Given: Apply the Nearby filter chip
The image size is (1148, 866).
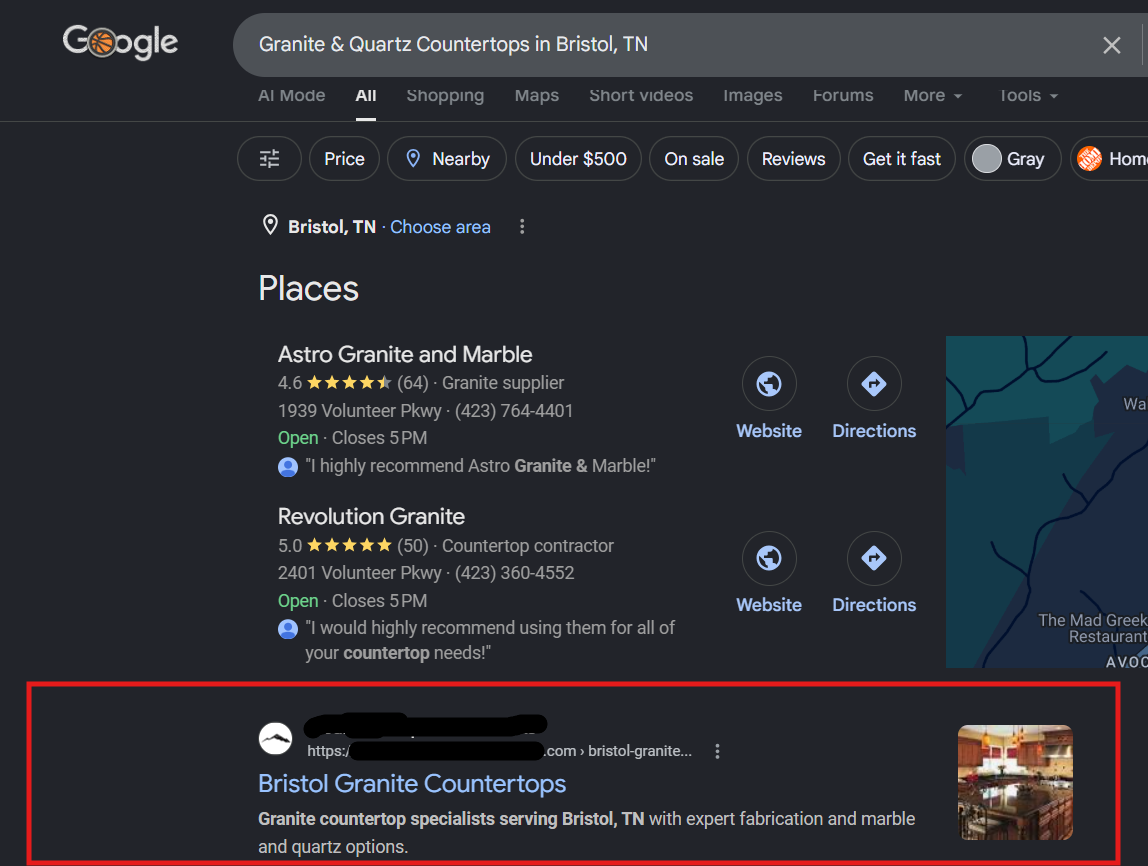Looking at the screenshot, I should (447, 159).
